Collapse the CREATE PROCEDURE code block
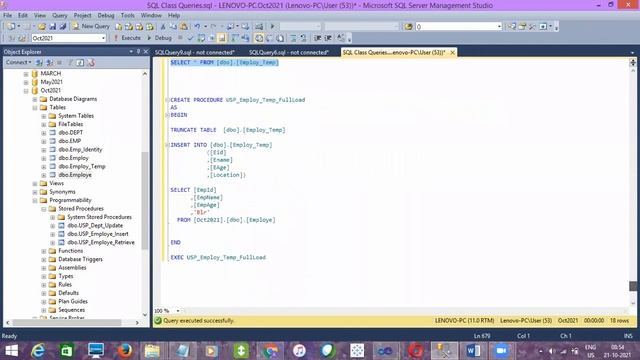The image size is (640, 360). 167,100
